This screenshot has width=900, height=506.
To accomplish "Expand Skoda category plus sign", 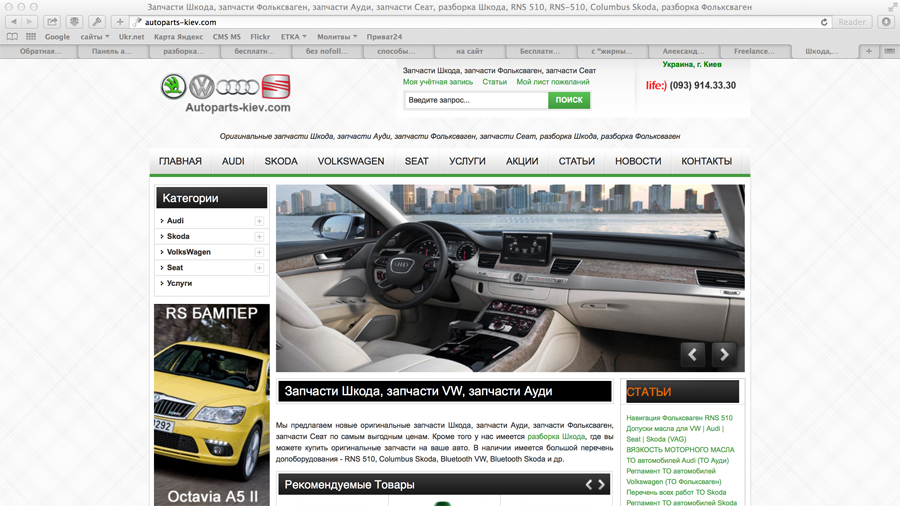I will [259, 236].
